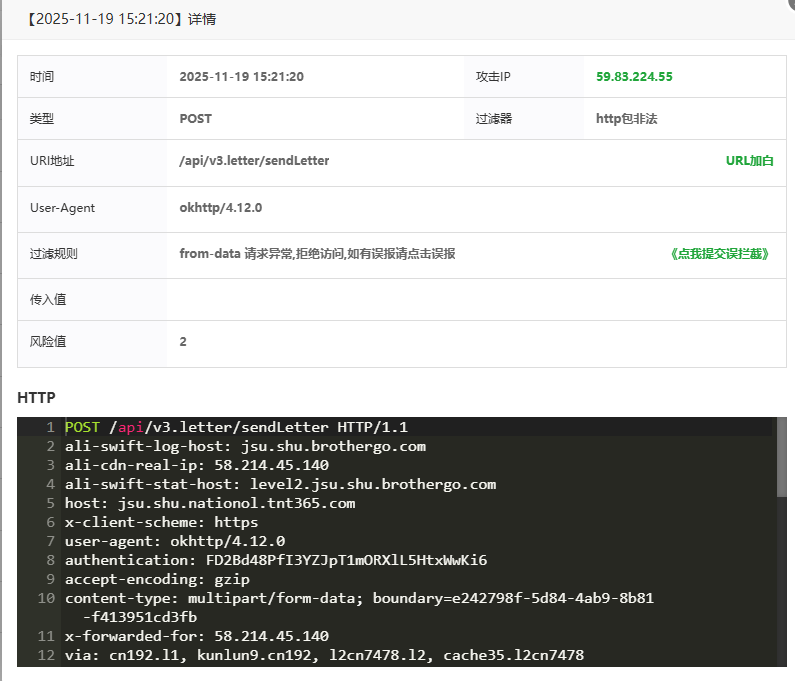Click the HTTP code panel vertical scrollbar

[x=781, y=470]
